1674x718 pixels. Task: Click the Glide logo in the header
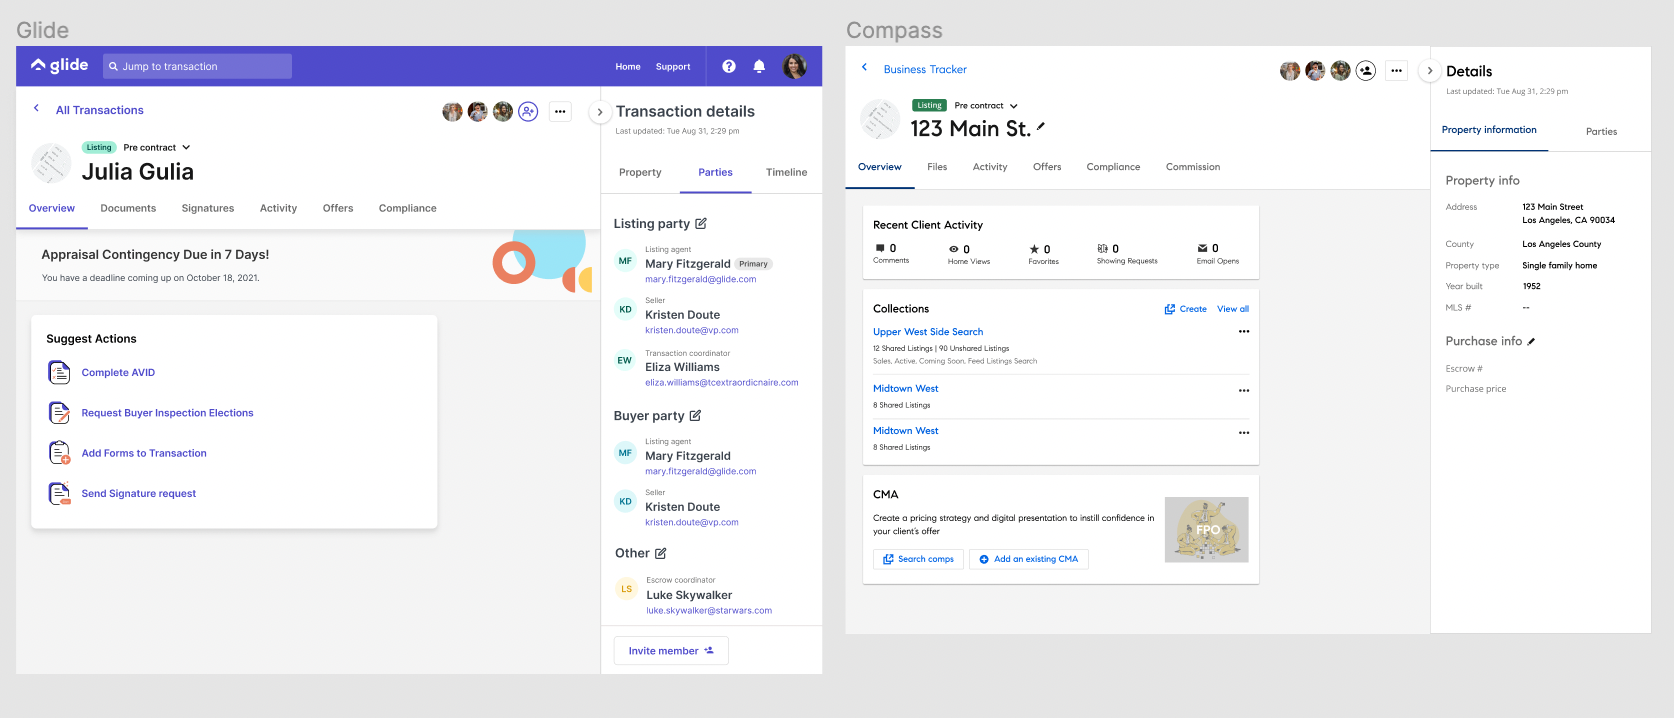coord(59,65)
